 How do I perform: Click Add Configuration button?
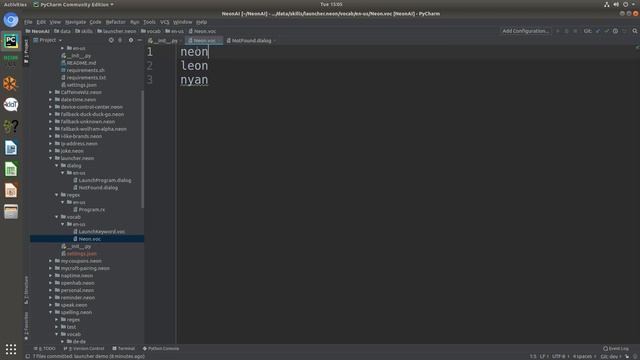pyautogui.click(x=525, y=31)
